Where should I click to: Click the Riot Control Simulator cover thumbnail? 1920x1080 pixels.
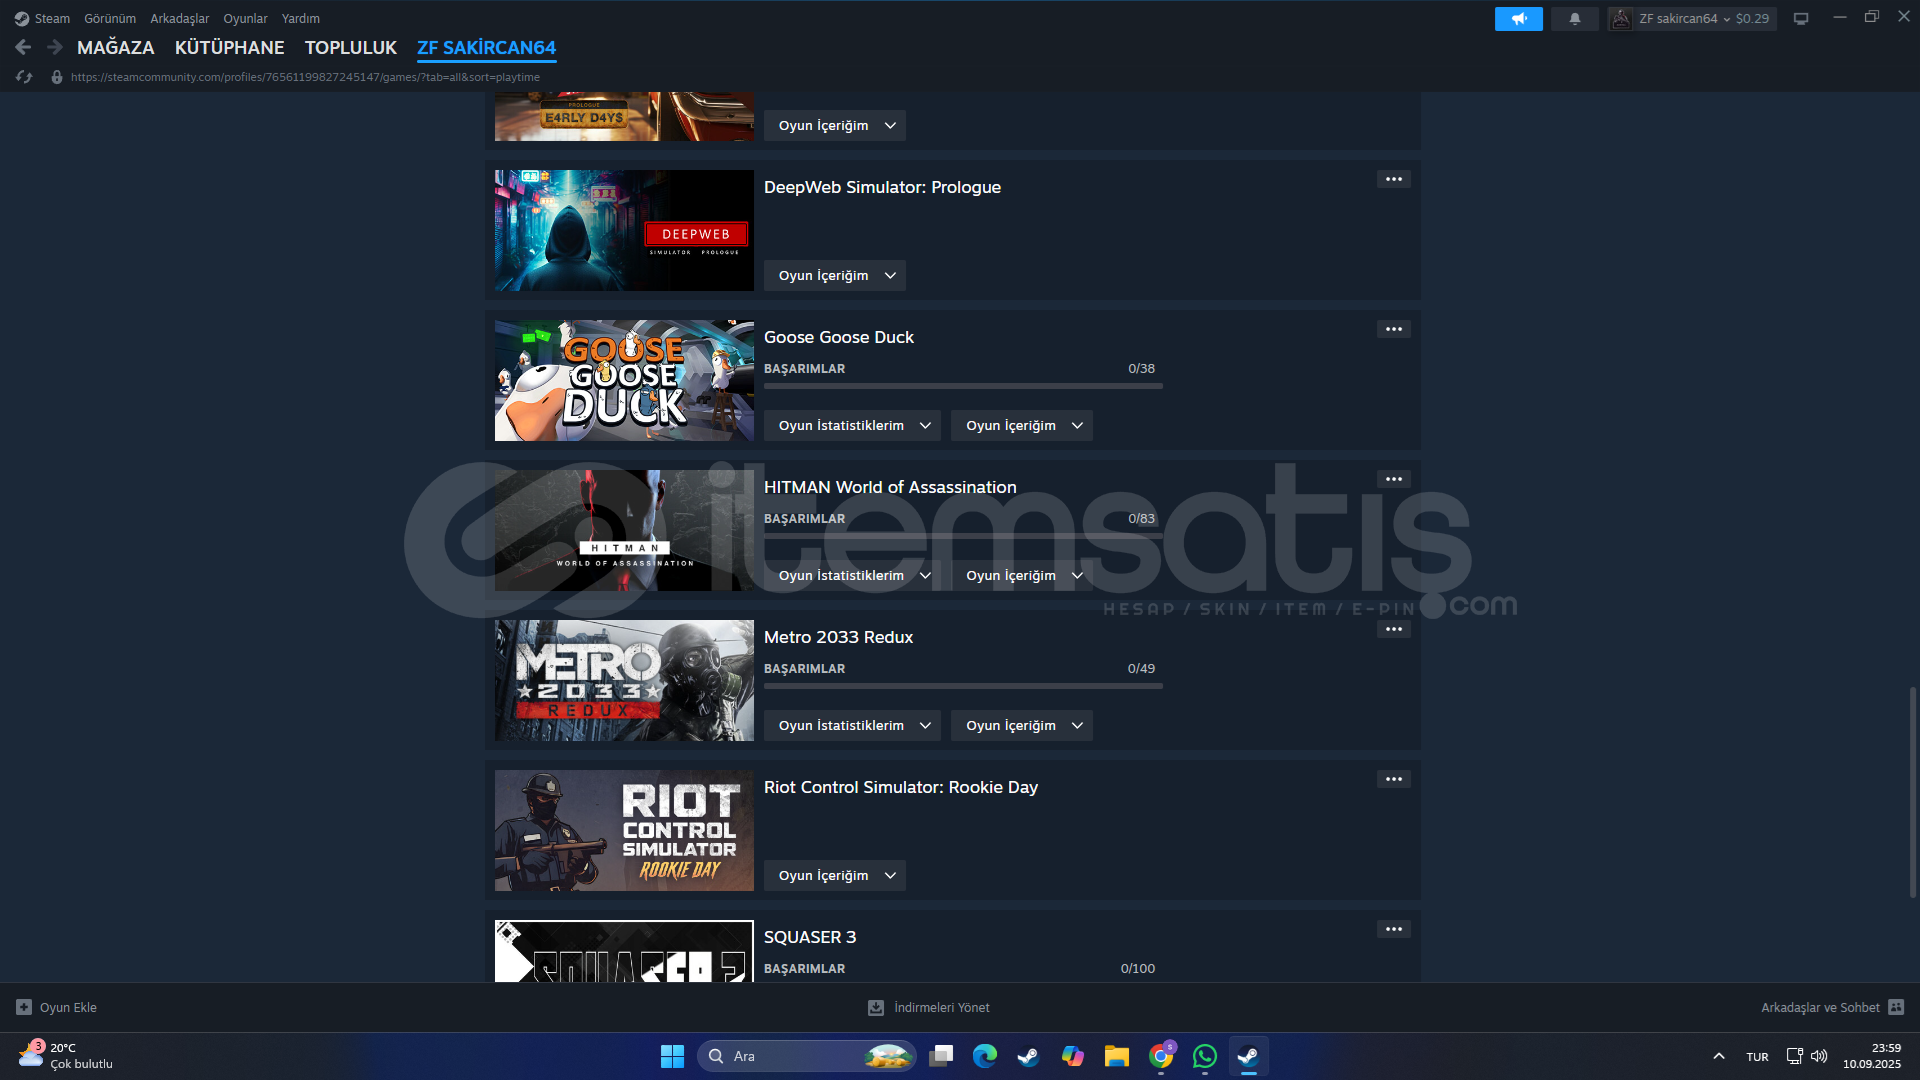624,830
